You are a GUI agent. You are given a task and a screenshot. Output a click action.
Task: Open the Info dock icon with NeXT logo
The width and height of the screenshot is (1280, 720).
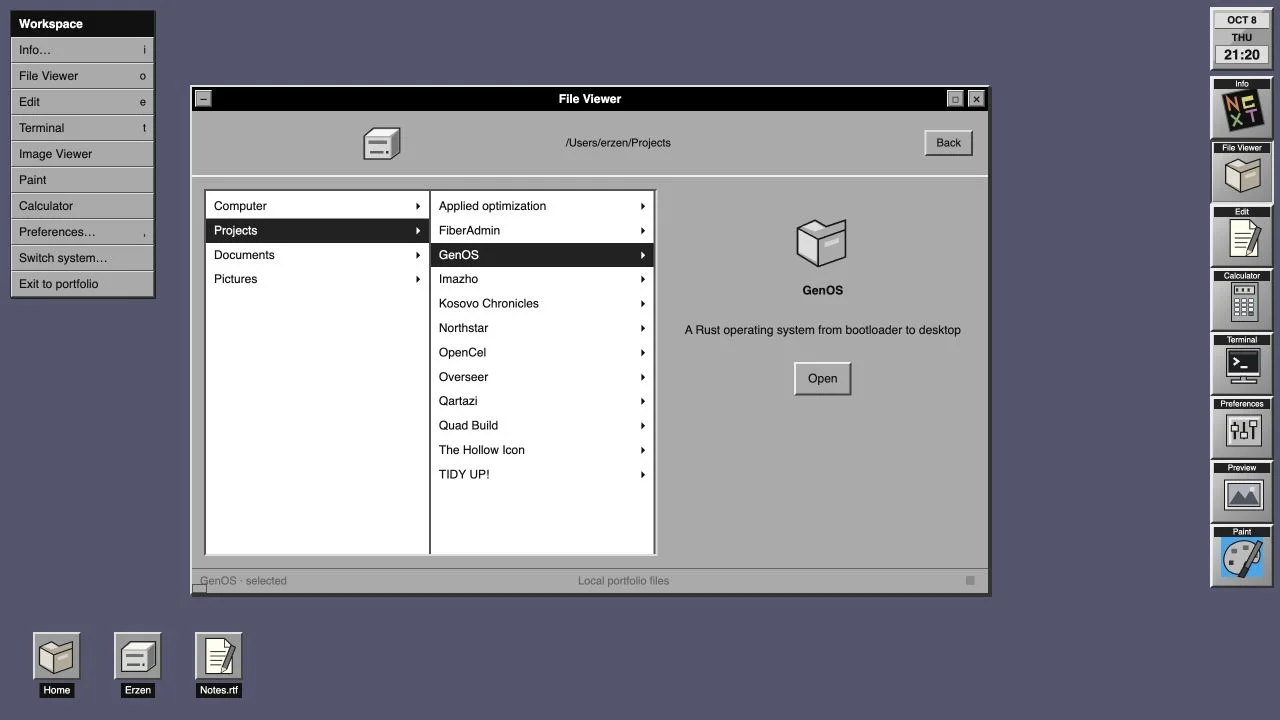click(x=1242, y=108)
